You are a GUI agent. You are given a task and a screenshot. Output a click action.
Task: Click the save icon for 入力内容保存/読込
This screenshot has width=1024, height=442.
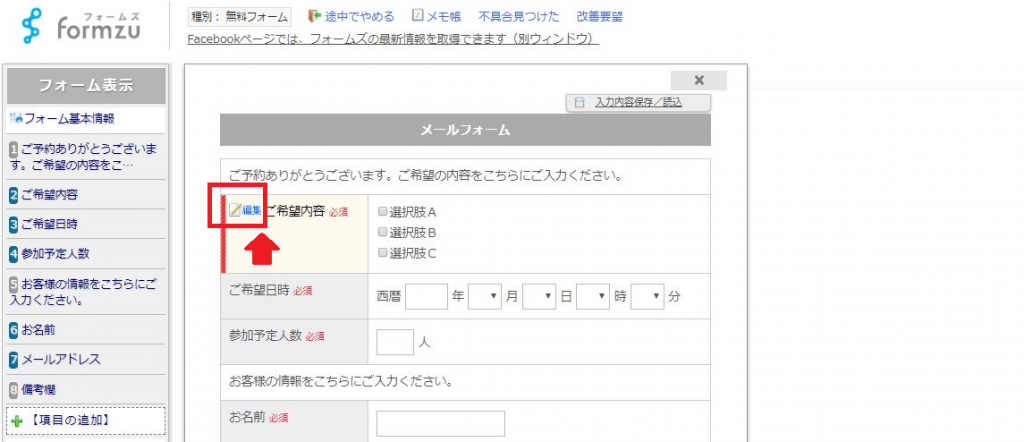(579, 102)
